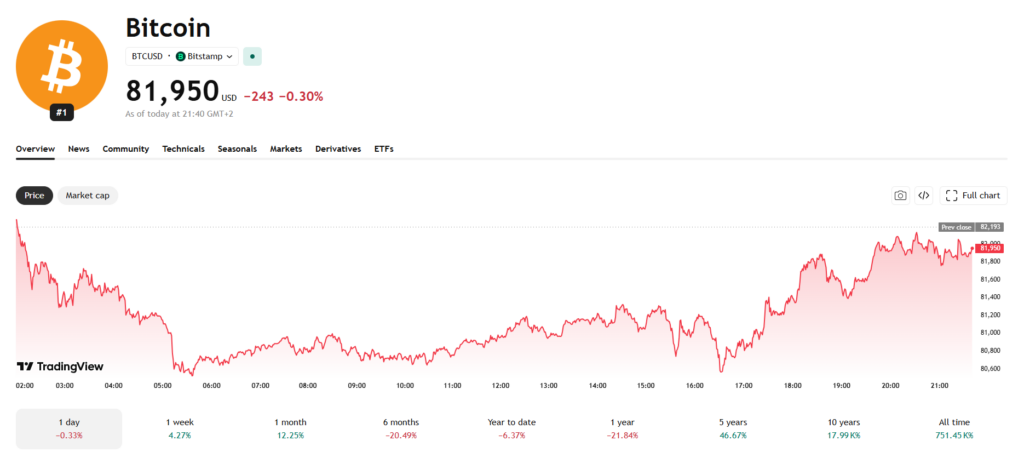Select the 1 year range
The image size is (1024, 452).
point(621,428)
